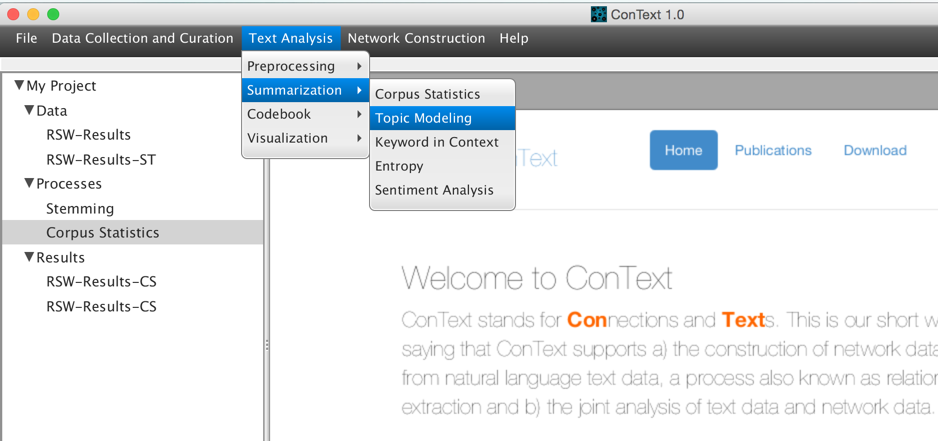
Task: Select the Stemming process item
Action: (80, 208)
